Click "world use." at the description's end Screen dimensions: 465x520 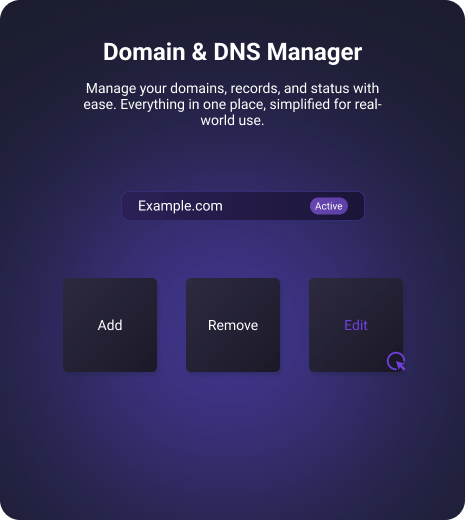[232, 120]
